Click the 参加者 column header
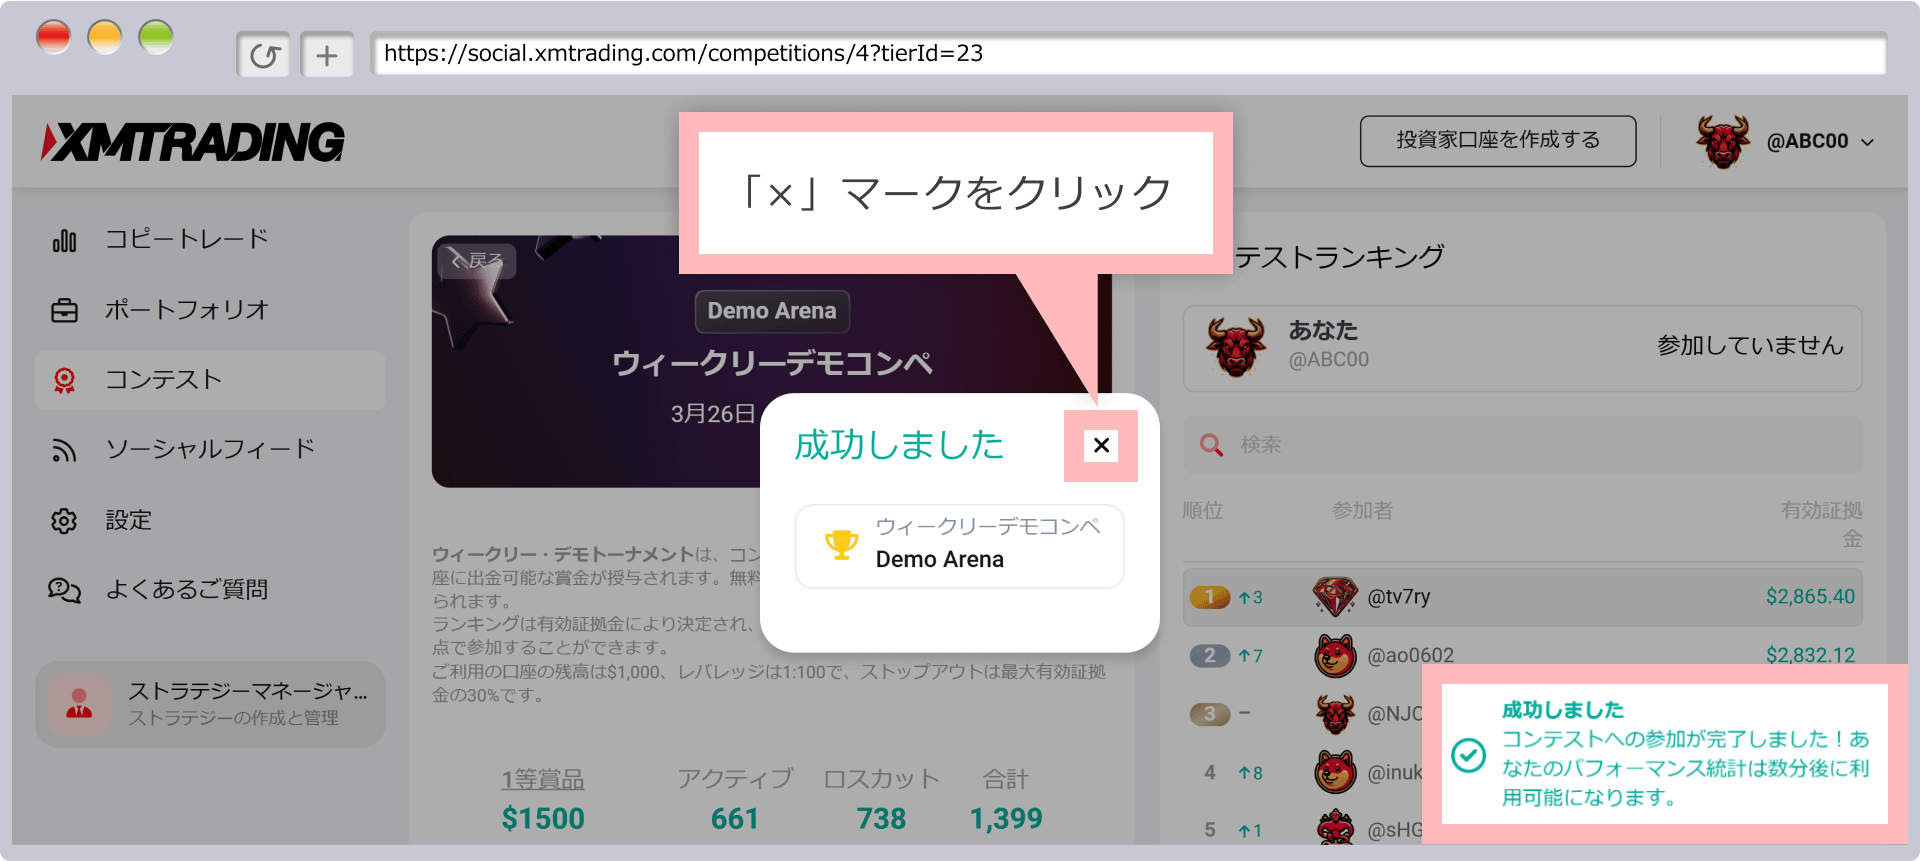Viewport: 1920px width, 861px height. [1362, 511]
